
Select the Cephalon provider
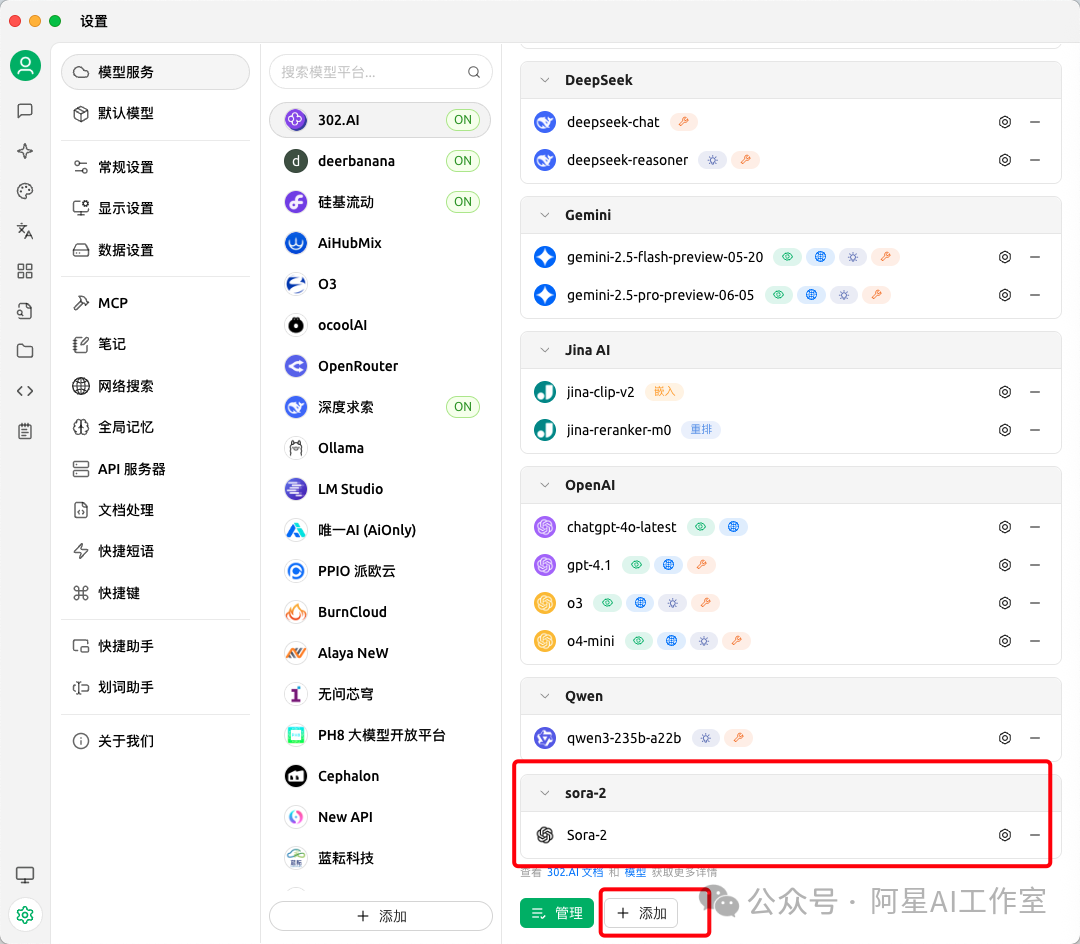[x=380, y=776]
